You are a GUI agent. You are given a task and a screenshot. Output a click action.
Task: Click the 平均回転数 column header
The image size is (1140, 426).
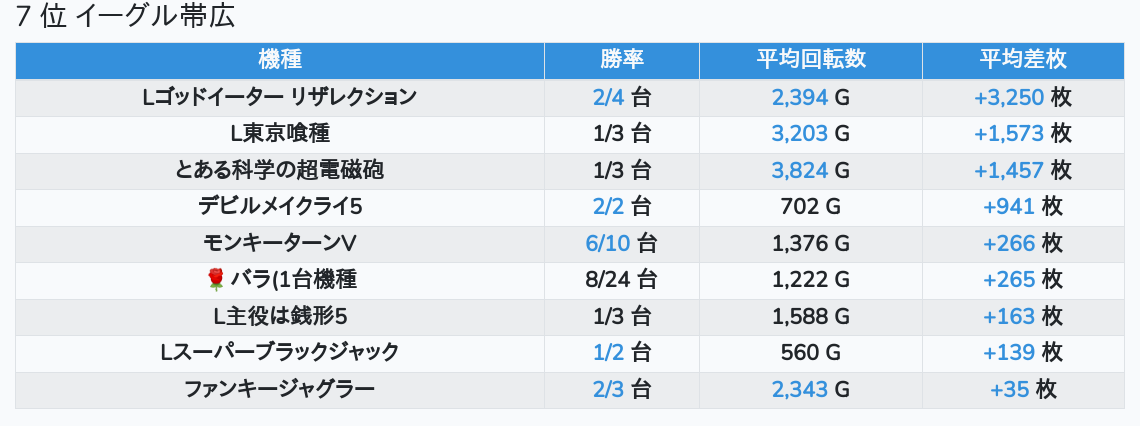pos(810,60)
